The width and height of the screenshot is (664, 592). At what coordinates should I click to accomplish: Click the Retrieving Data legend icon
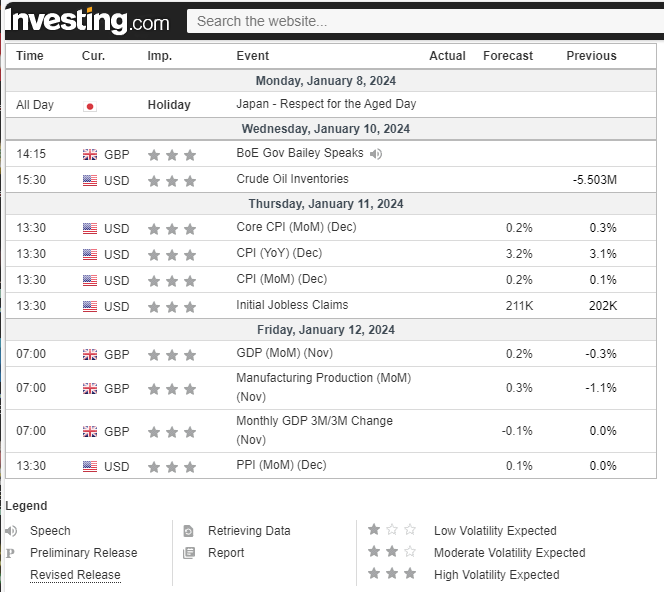(x=188, y=531)
